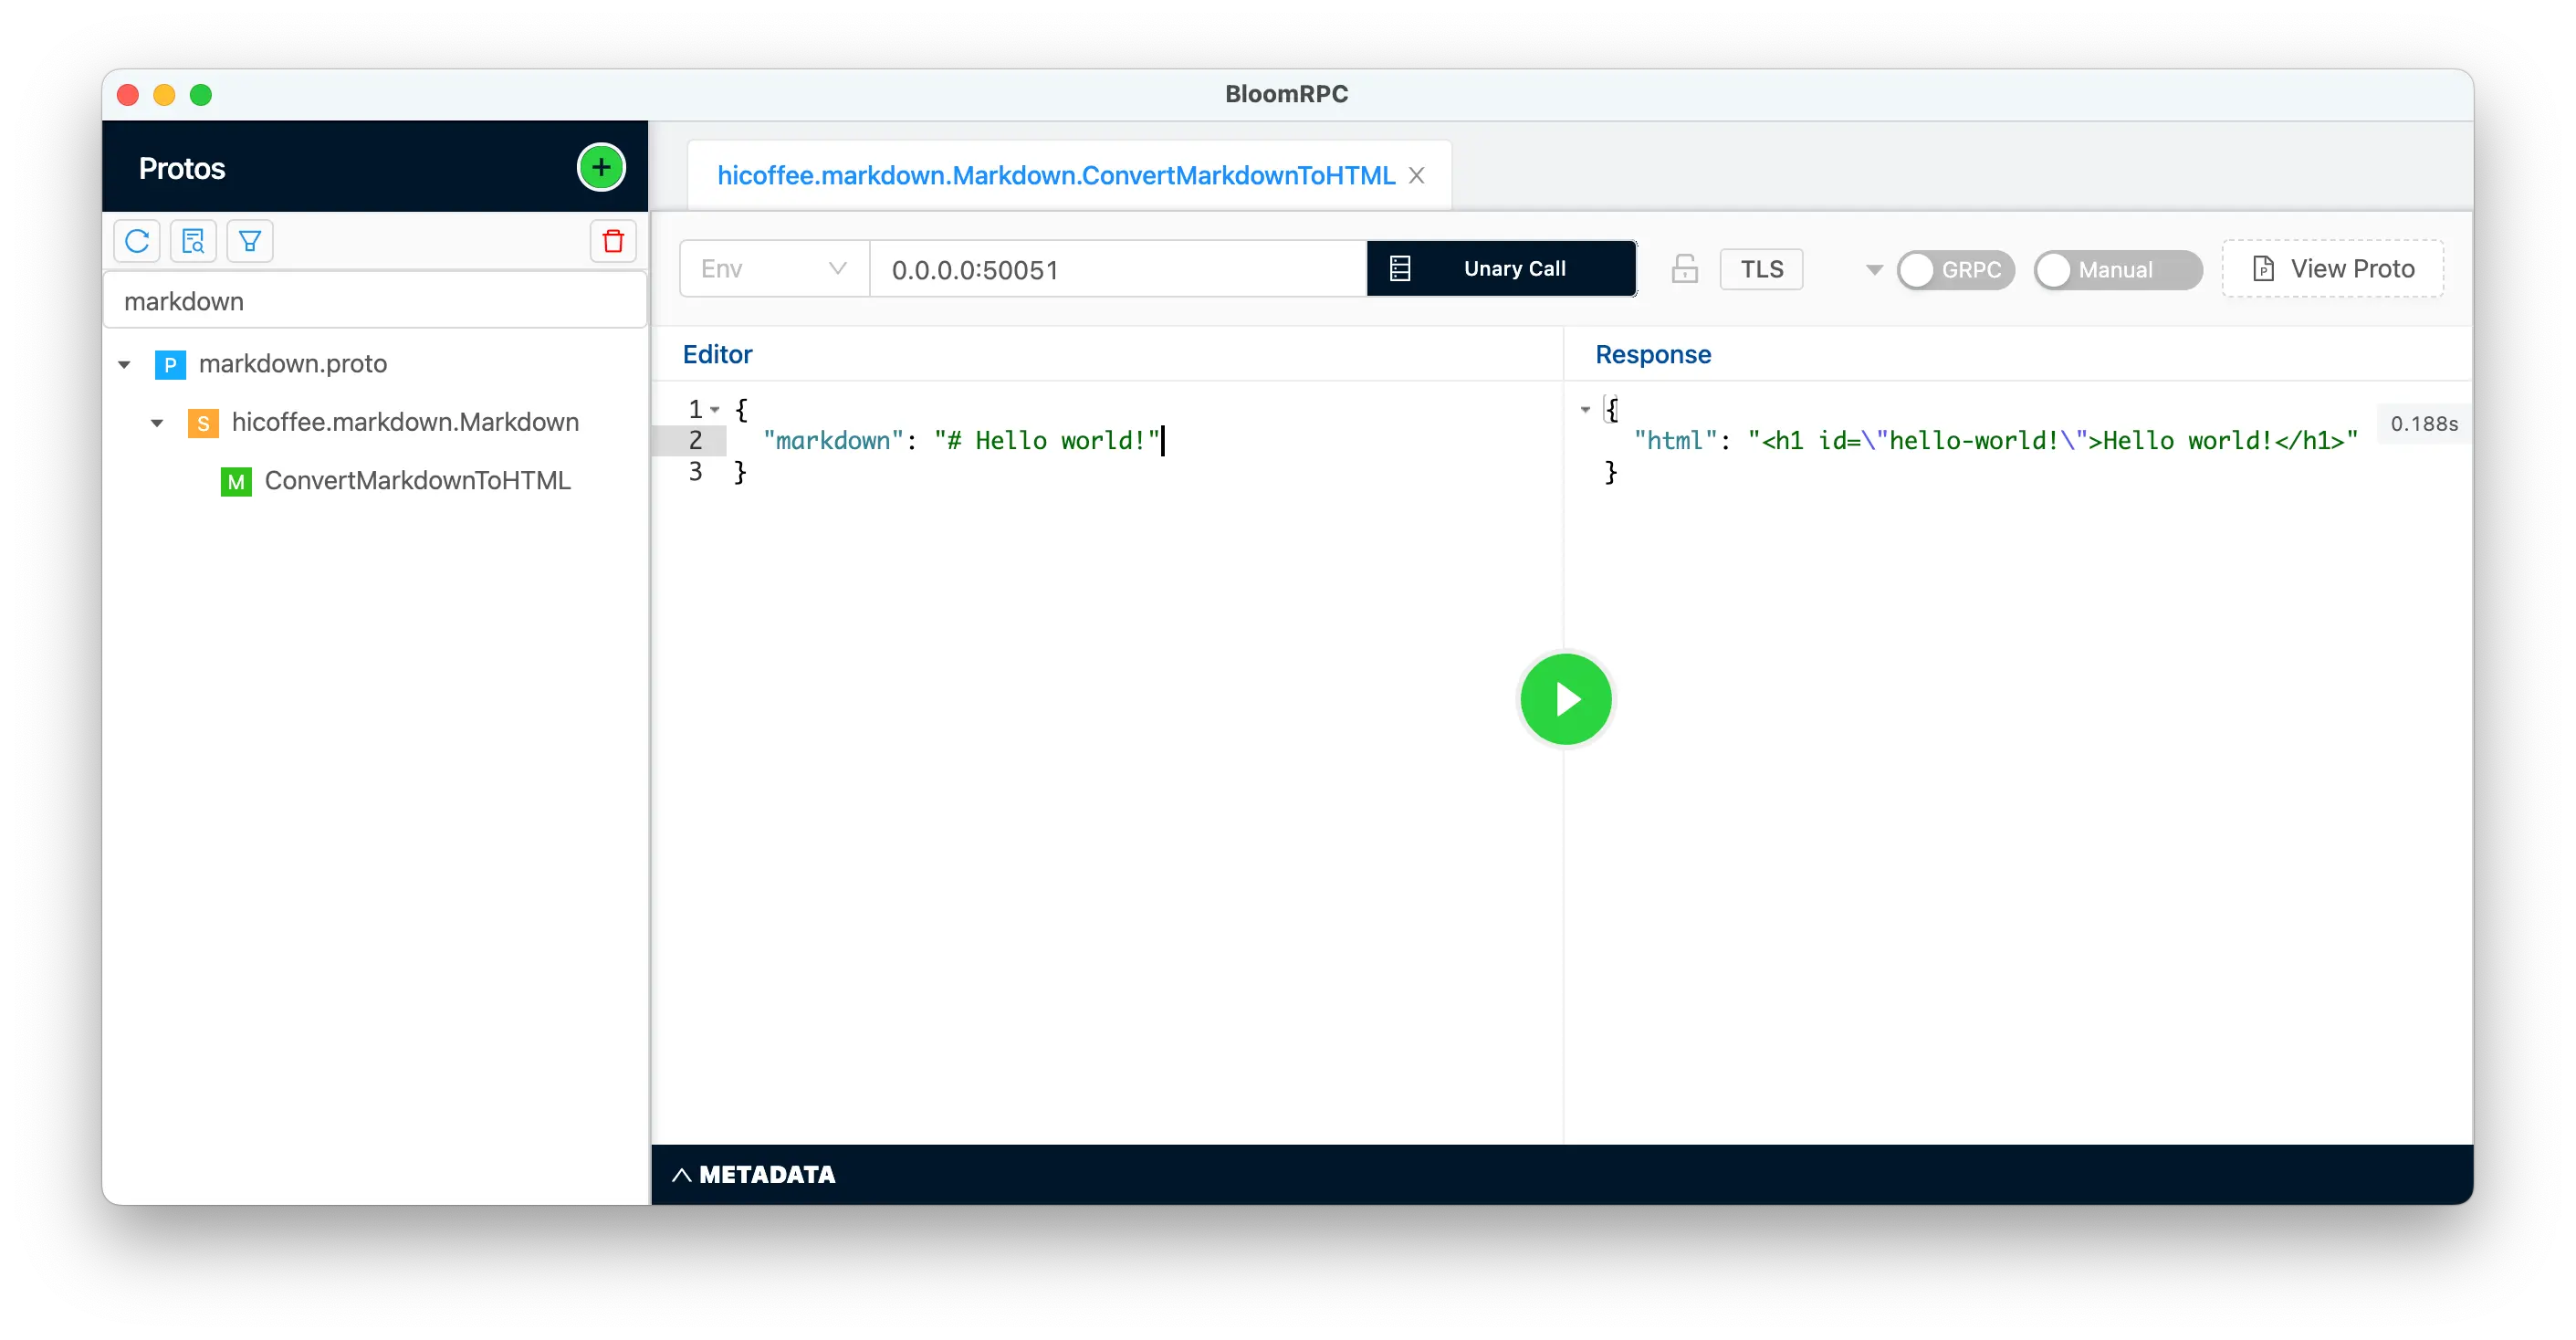Click the View Proto button

click(x=2332, y=268)
